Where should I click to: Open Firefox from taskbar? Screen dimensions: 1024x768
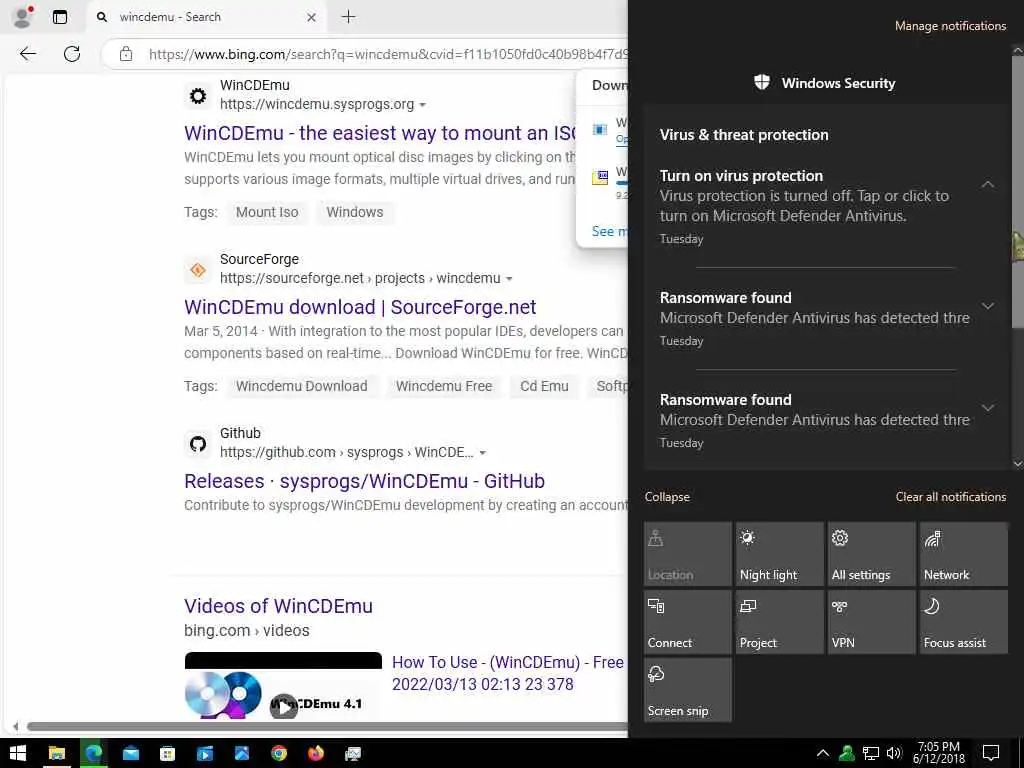point(316,754)
